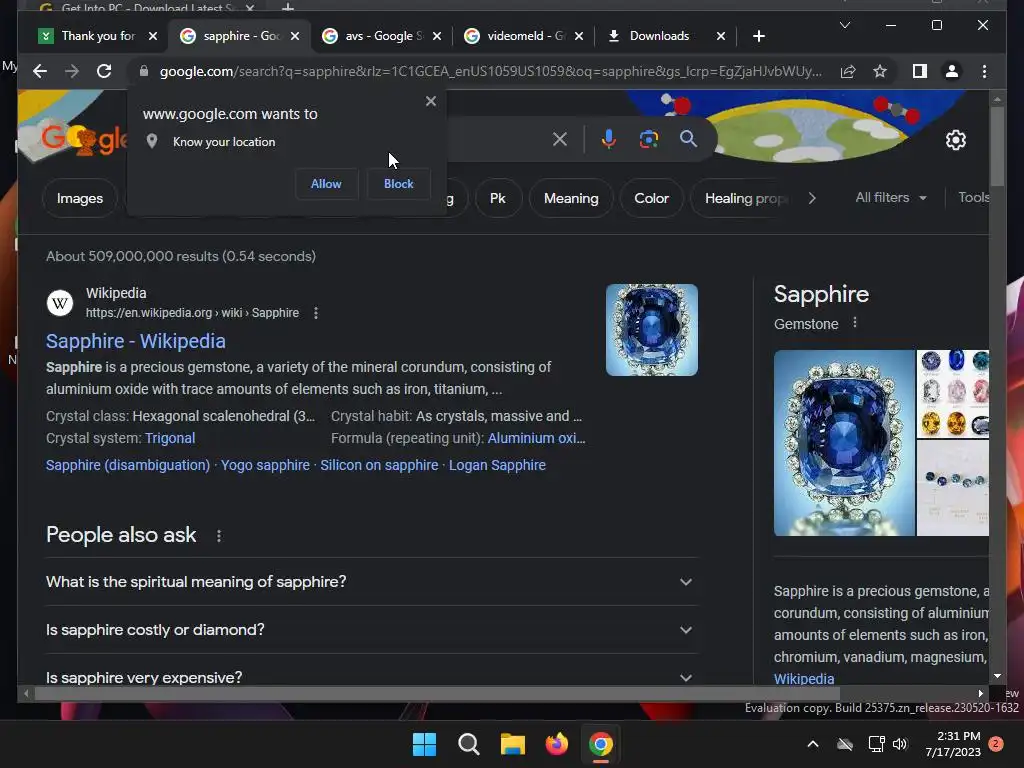Open the Tools search options

click(973, 197)
